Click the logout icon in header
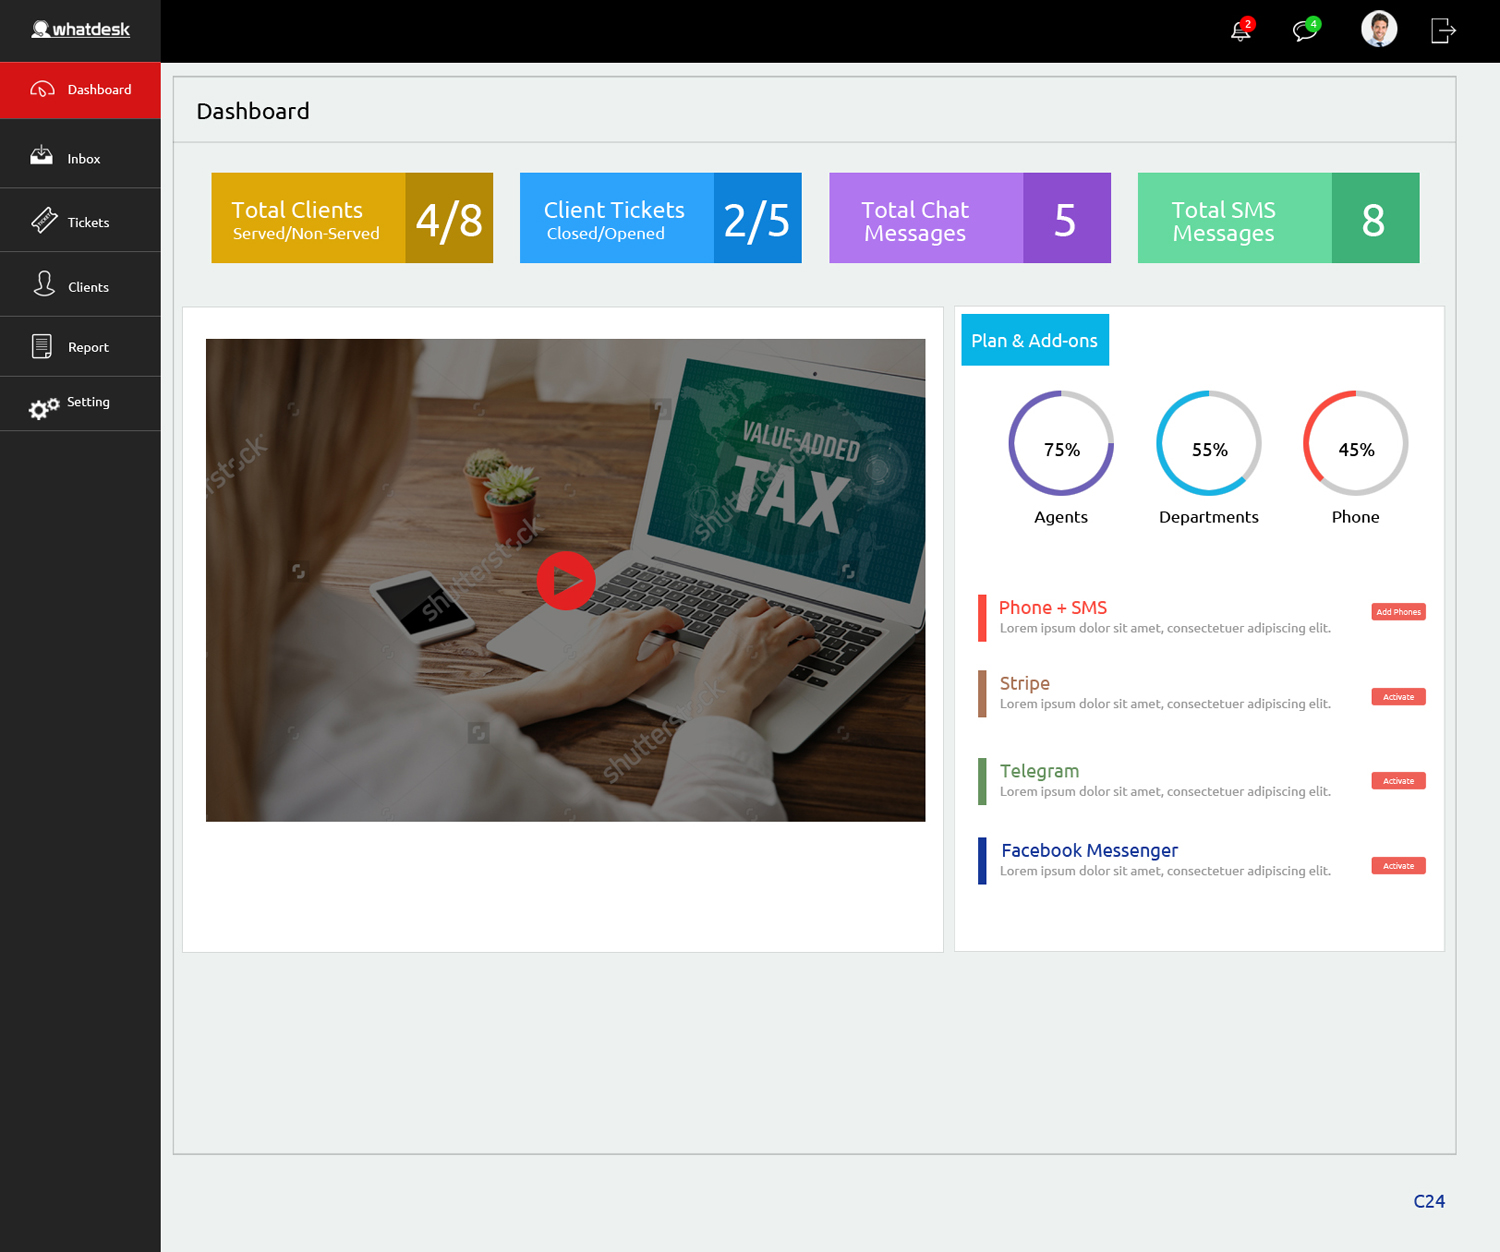 click(1442, 31)
